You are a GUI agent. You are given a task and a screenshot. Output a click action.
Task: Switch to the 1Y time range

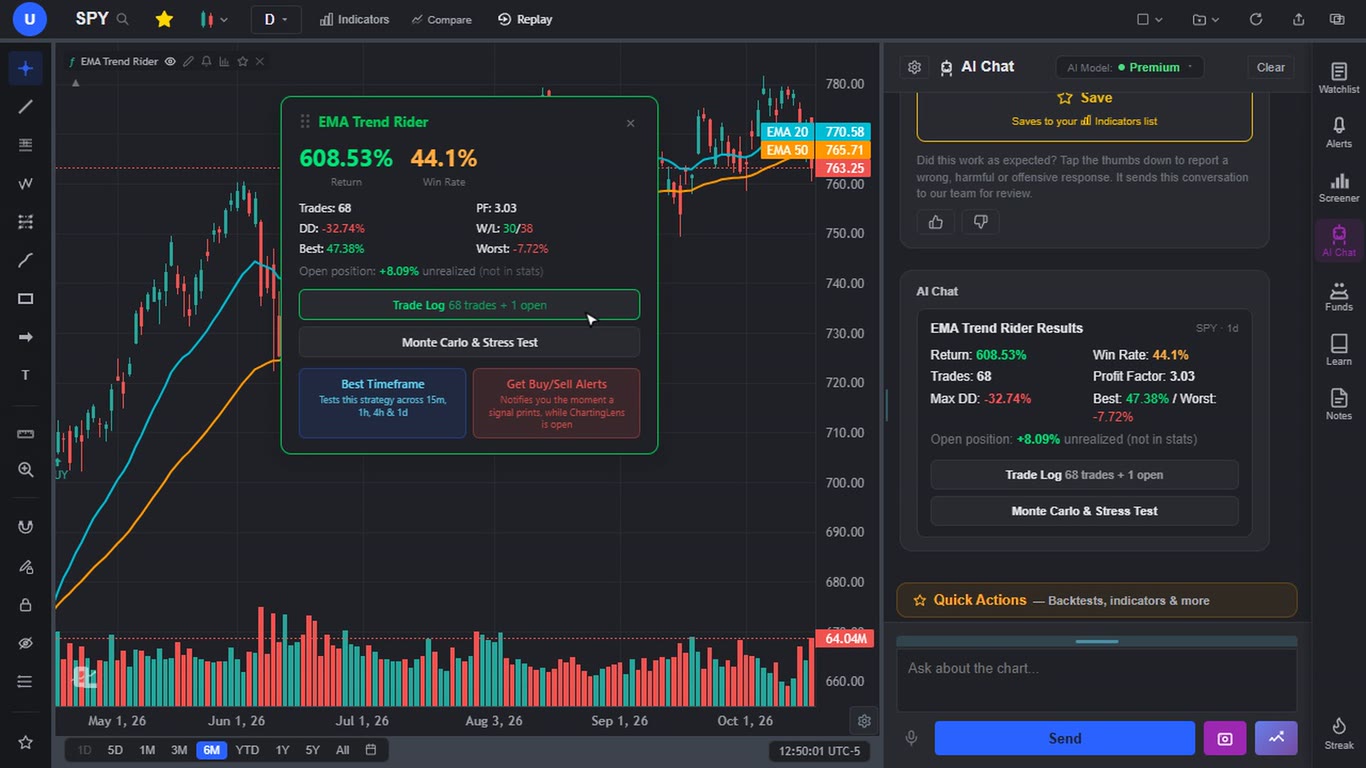(283, 750)
